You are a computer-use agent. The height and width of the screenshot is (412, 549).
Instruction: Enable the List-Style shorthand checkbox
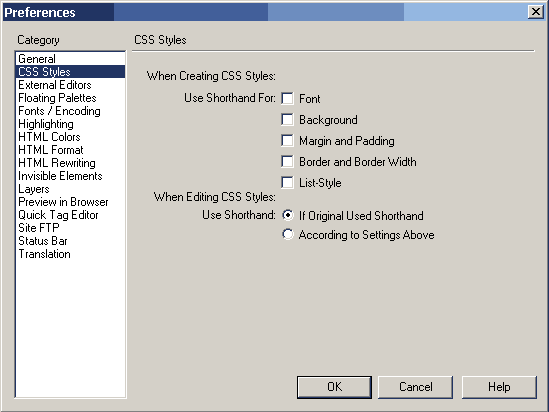pyautogui.click(x=287, y=183)
